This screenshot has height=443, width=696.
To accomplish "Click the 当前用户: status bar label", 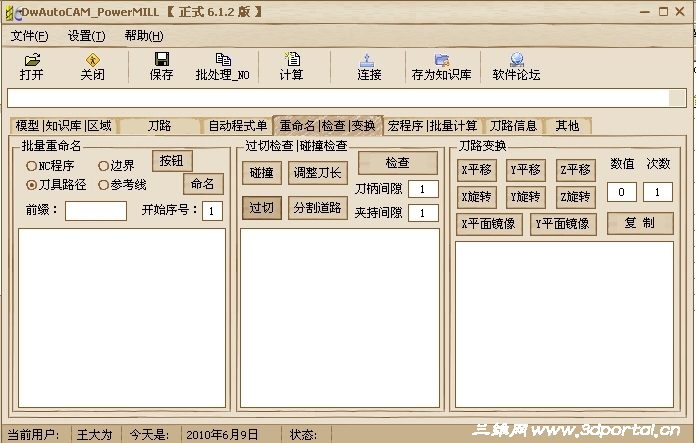I will coord(34,435).
